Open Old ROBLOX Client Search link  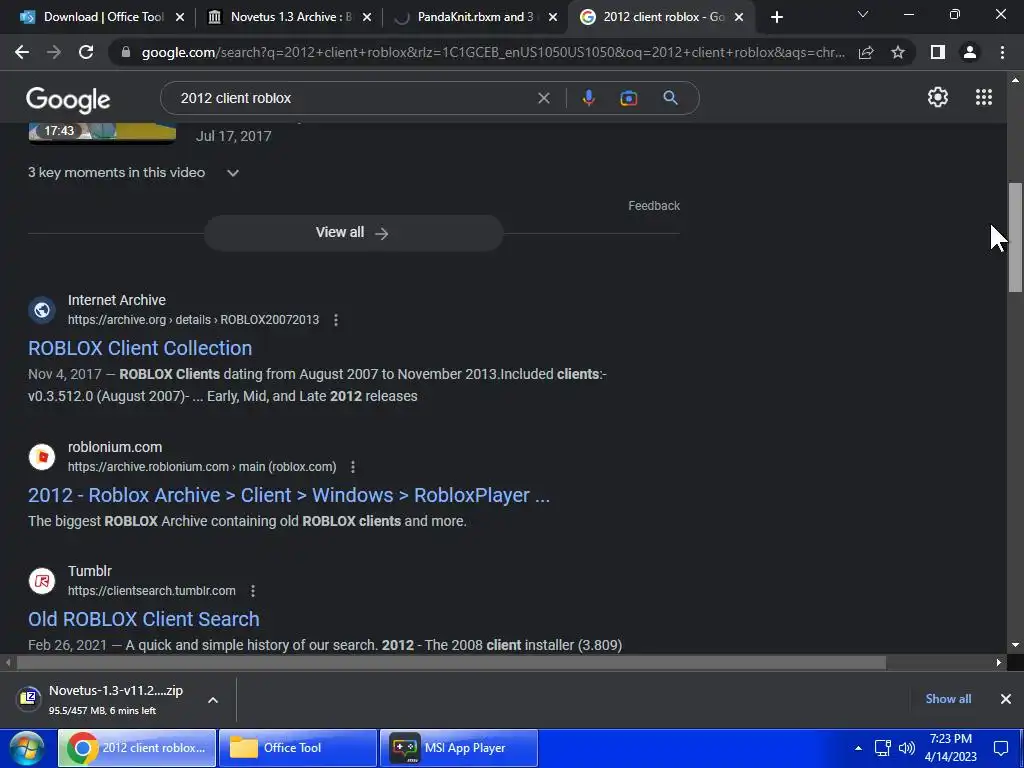(144, 619)
